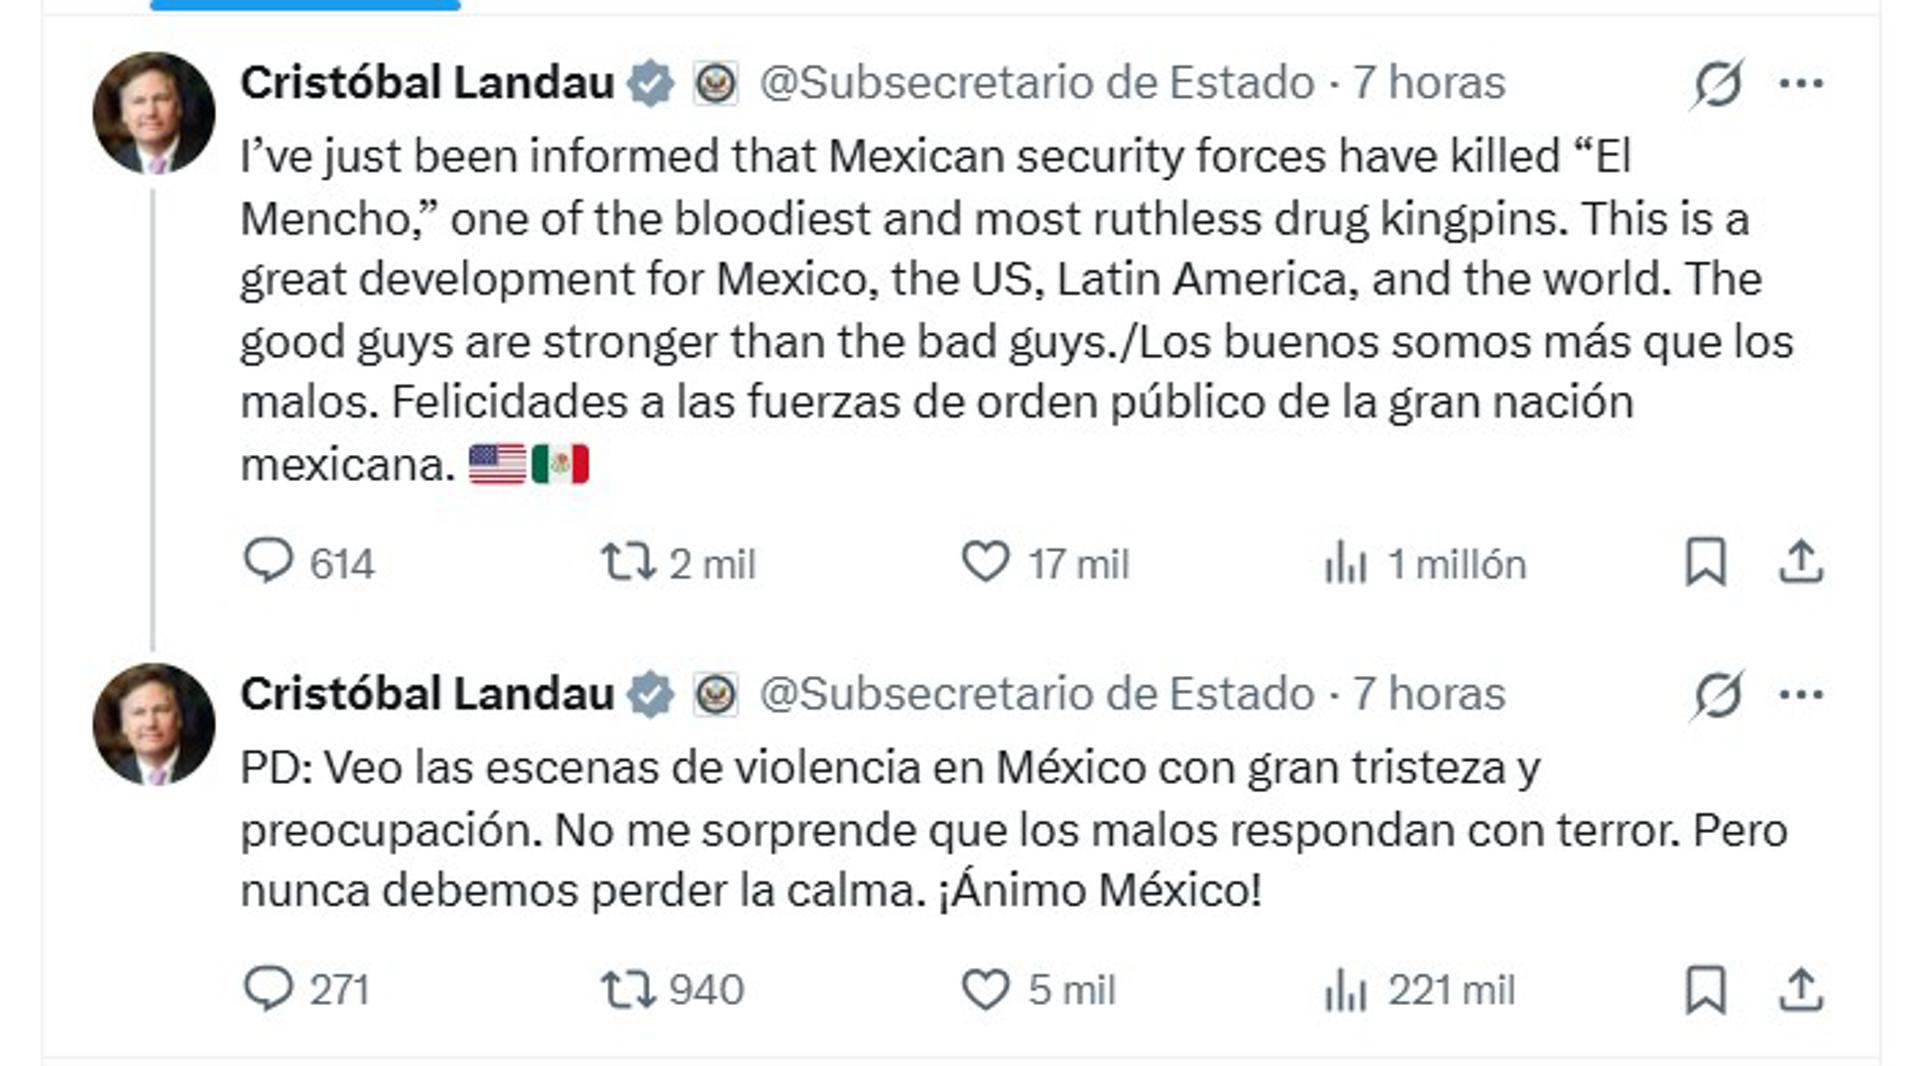Image resolution: width=1920 pixels, height=1066 pixels.
Task: Open Grok icon on second tweet
Action: pyautogui.click(x=1717, y=695)
